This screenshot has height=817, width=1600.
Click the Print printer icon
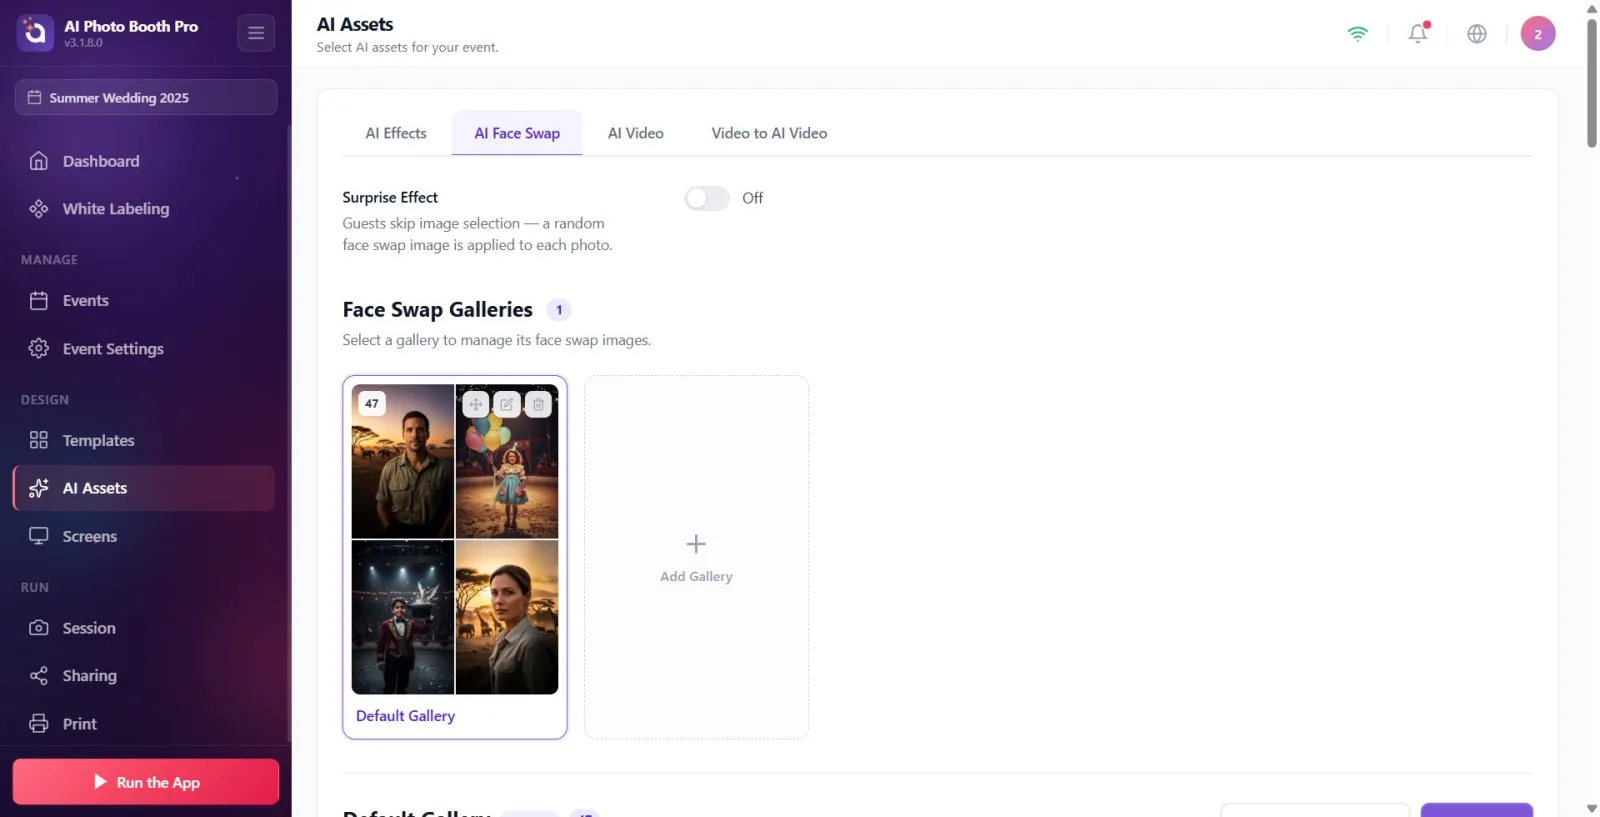[39, 725]
